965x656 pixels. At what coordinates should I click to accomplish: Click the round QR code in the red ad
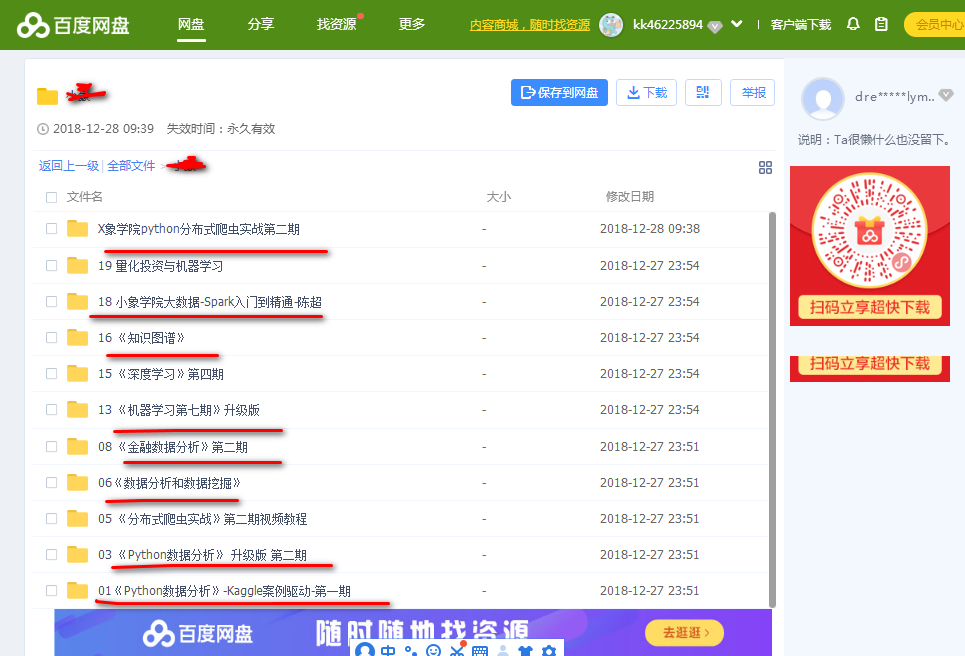(869, 231)
